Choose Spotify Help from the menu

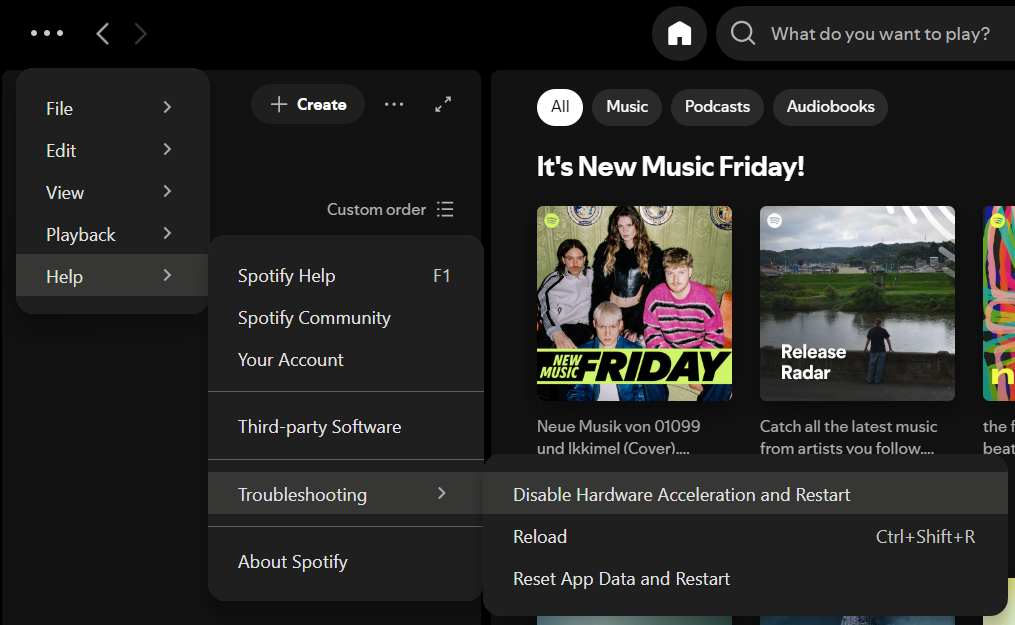[x=346, y=276]
